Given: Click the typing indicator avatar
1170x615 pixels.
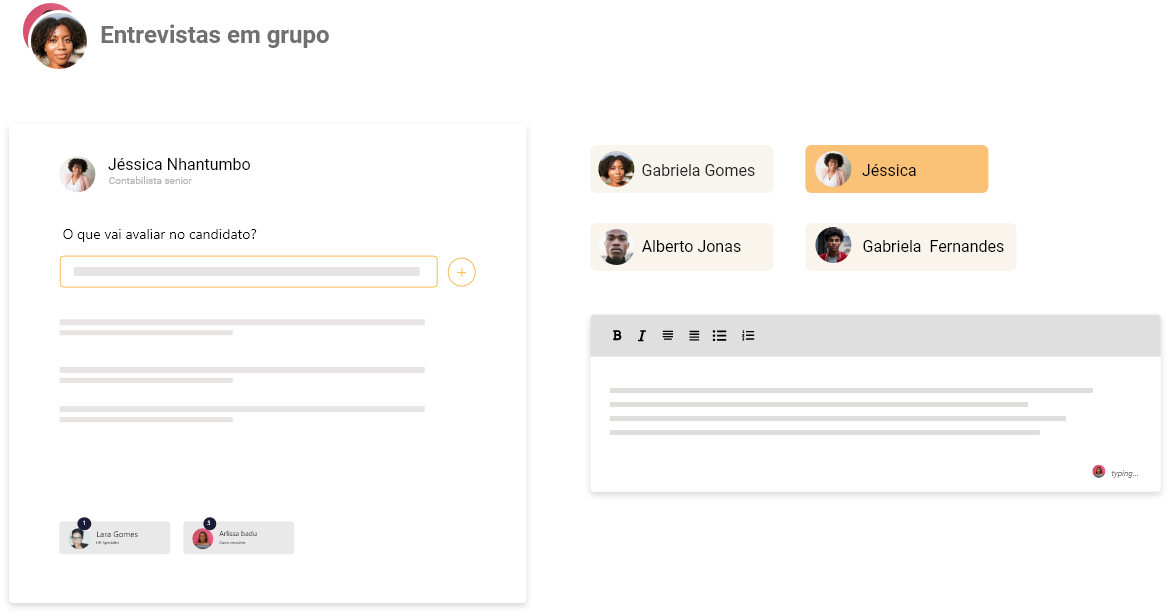Looking at the screenshot, I should click(1098, 472).
